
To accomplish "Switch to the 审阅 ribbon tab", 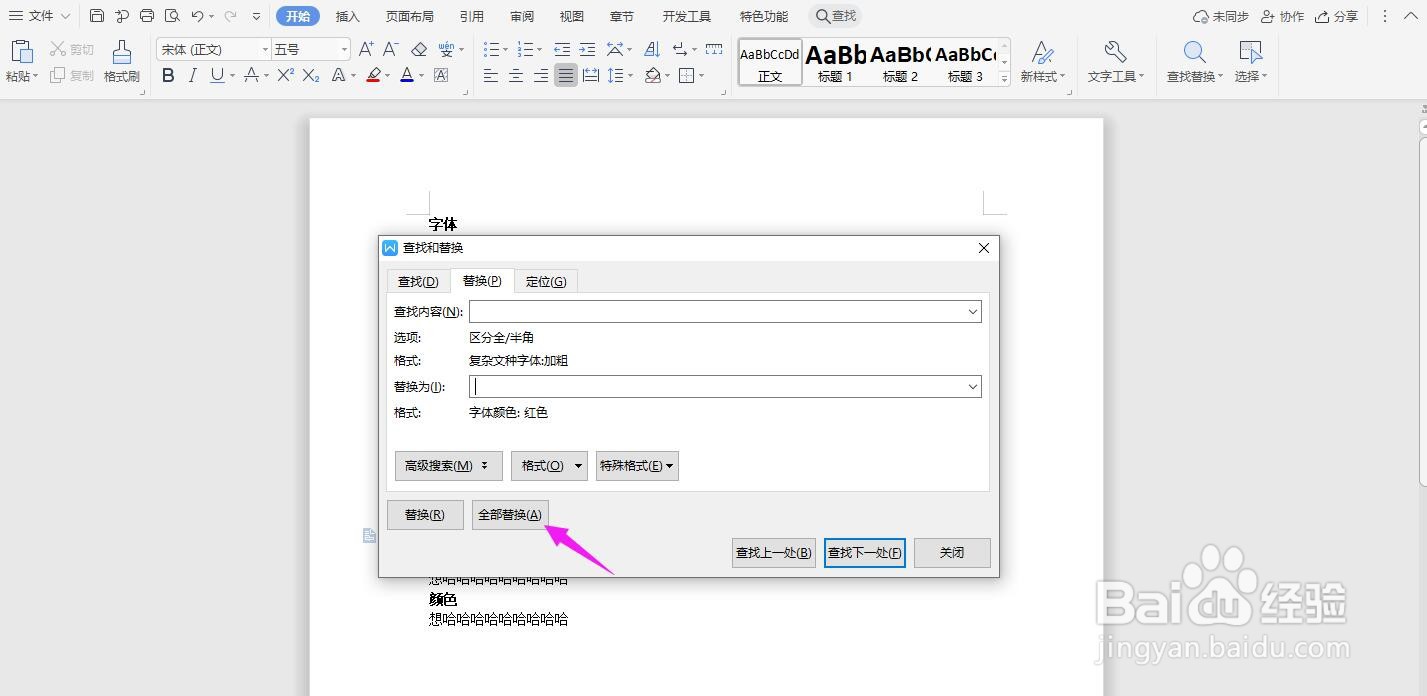I will (522, 16).
